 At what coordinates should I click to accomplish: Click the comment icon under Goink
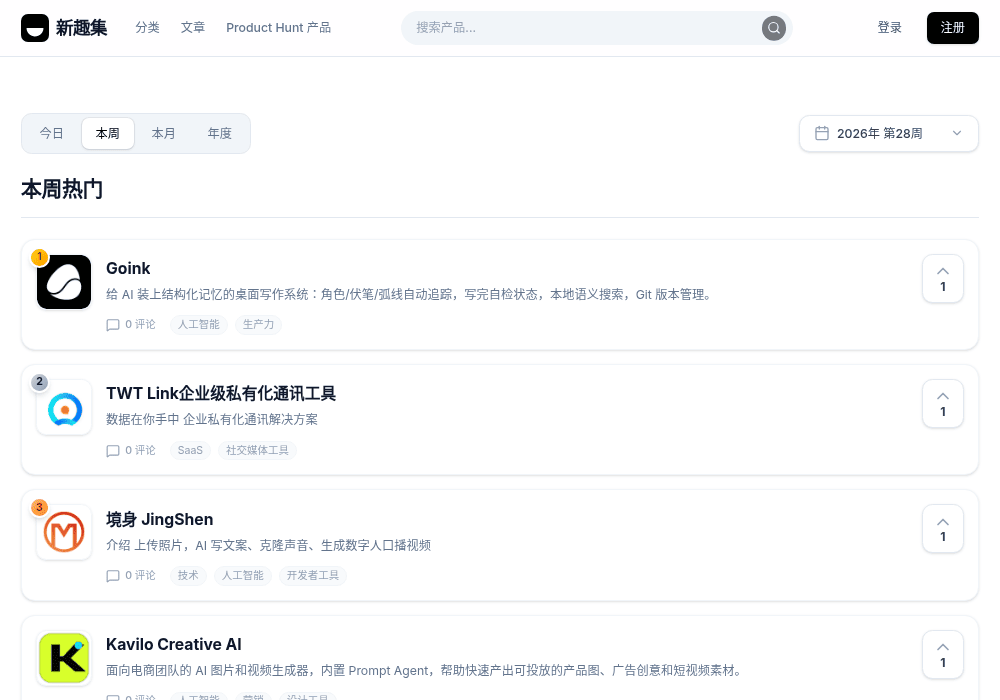[113, 325]
